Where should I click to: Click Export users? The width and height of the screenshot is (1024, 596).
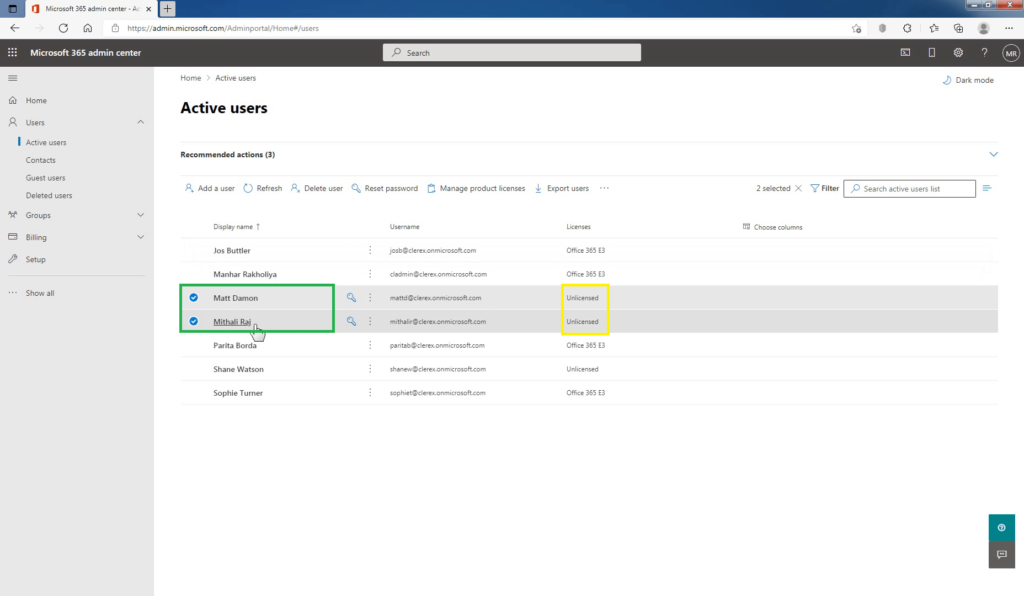point(562,188)
